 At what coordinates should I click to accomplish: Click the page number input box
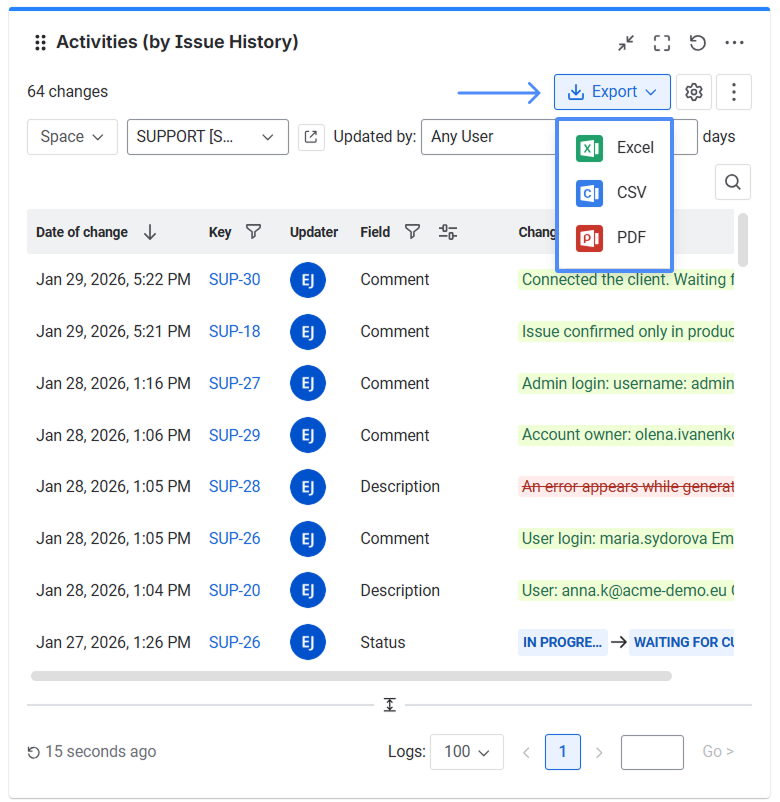(x=653, y=752)
